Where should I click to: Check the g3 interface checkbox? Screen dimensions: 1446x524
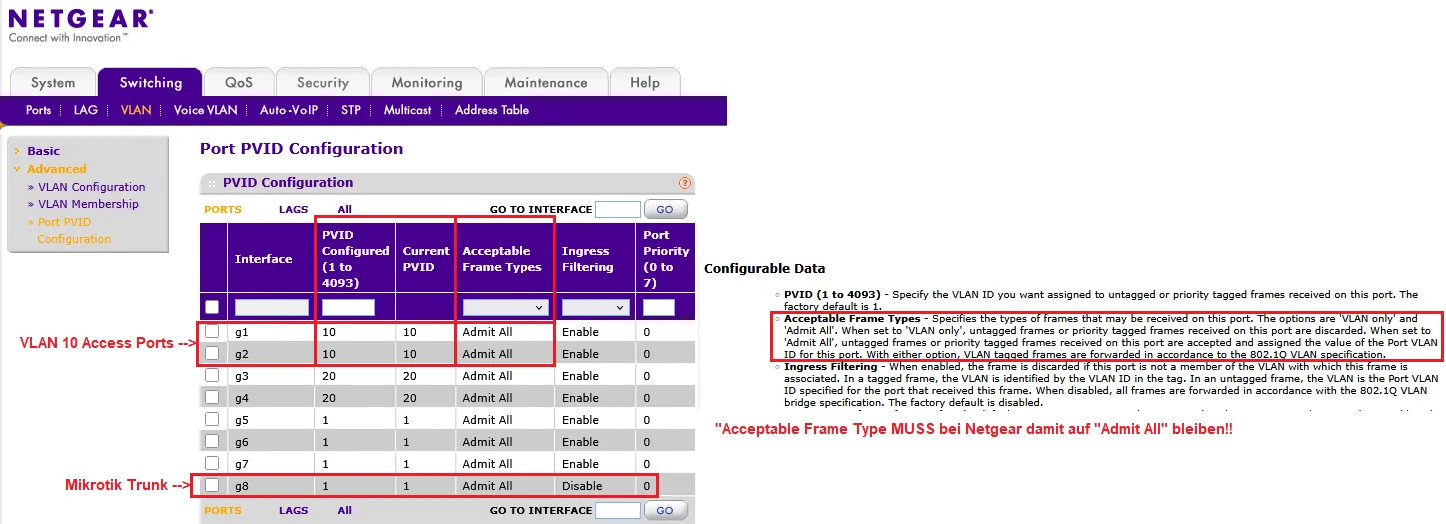click(x=212, y=375)
